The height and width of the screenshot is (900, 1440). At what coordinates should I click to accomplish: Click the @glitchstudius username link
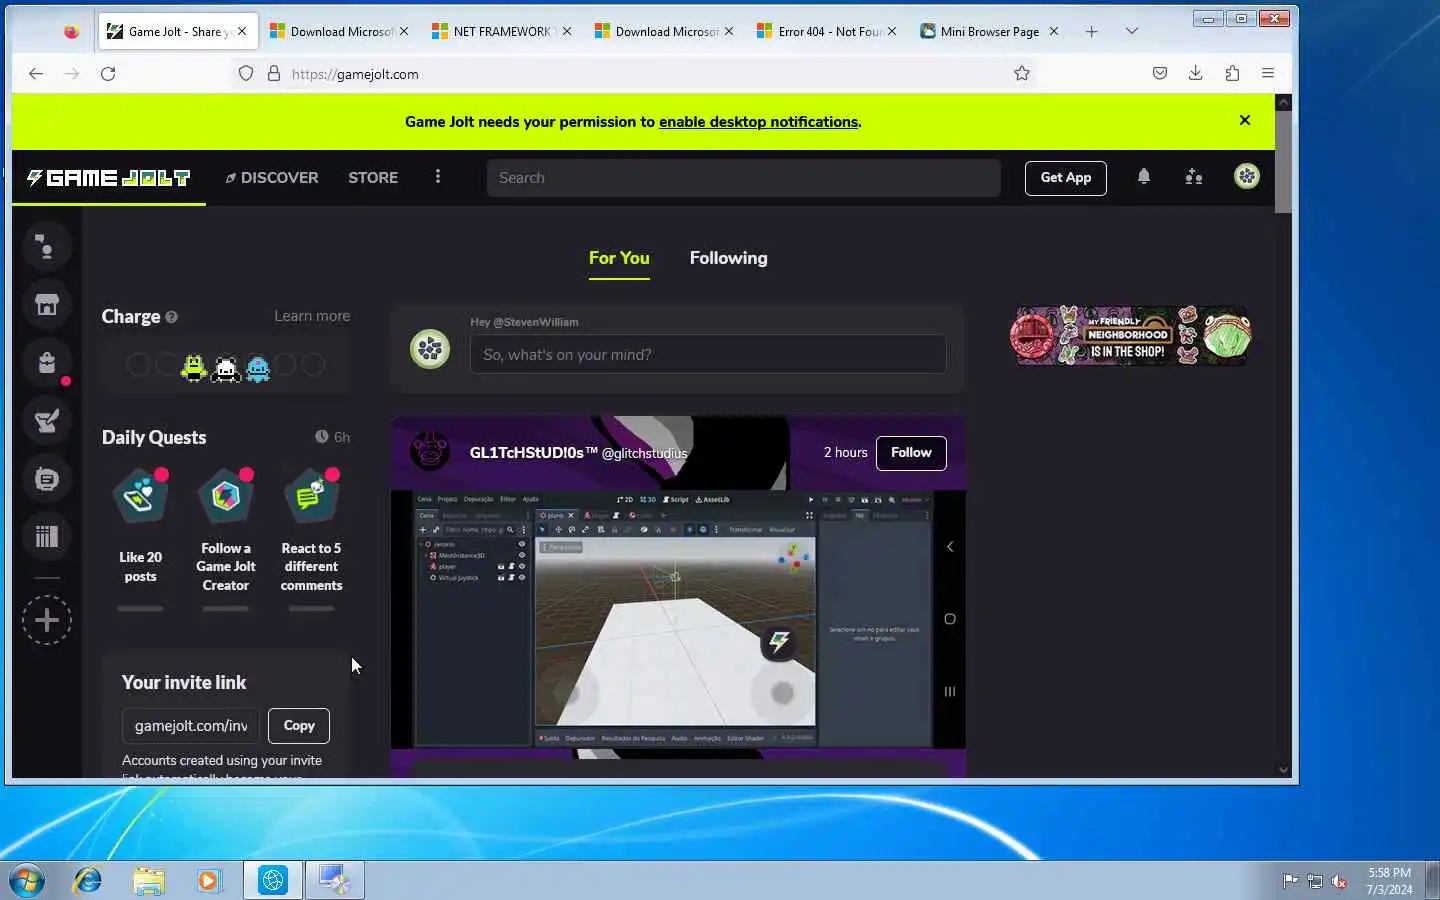coord(644,453)
